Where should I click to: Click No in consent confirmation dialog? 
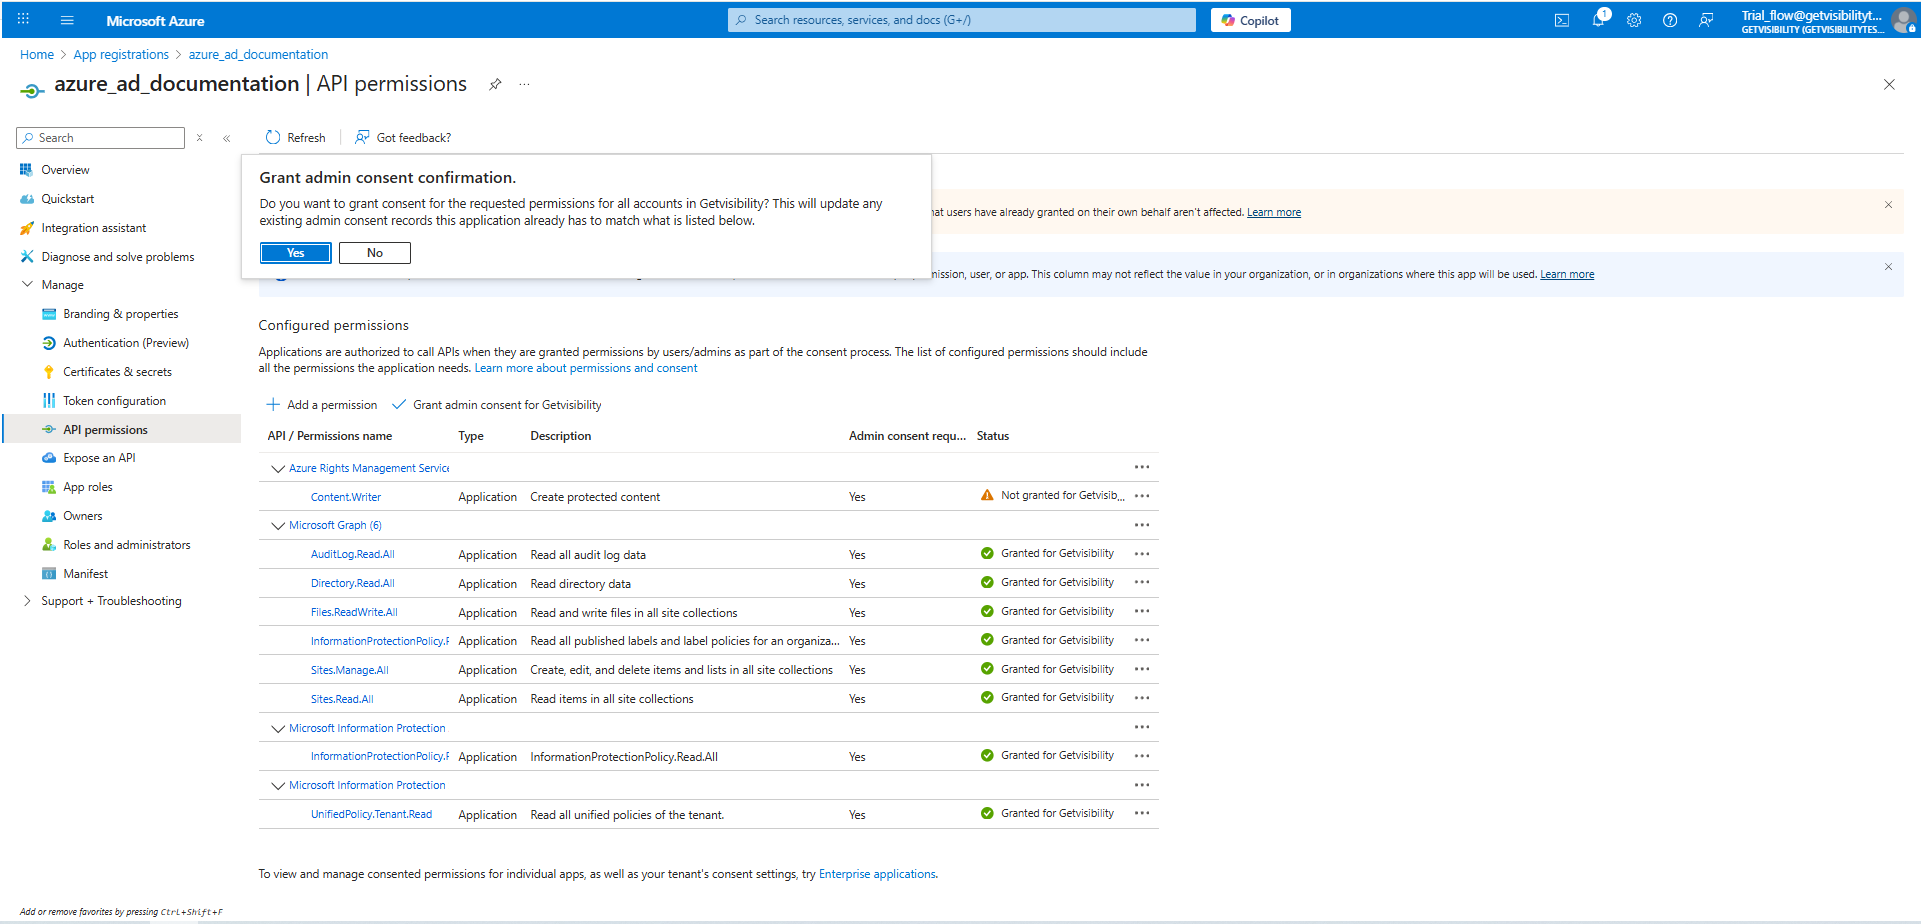[x=374, y=253]
